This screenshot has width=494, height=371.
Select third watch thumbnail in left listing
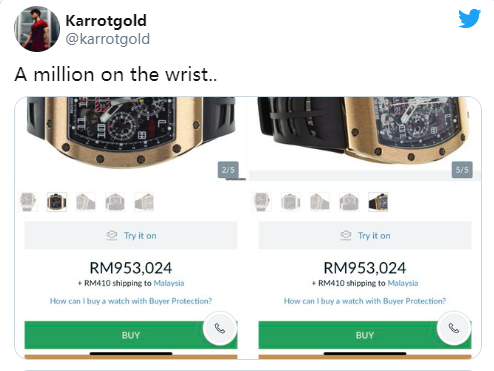coord(86,202)
